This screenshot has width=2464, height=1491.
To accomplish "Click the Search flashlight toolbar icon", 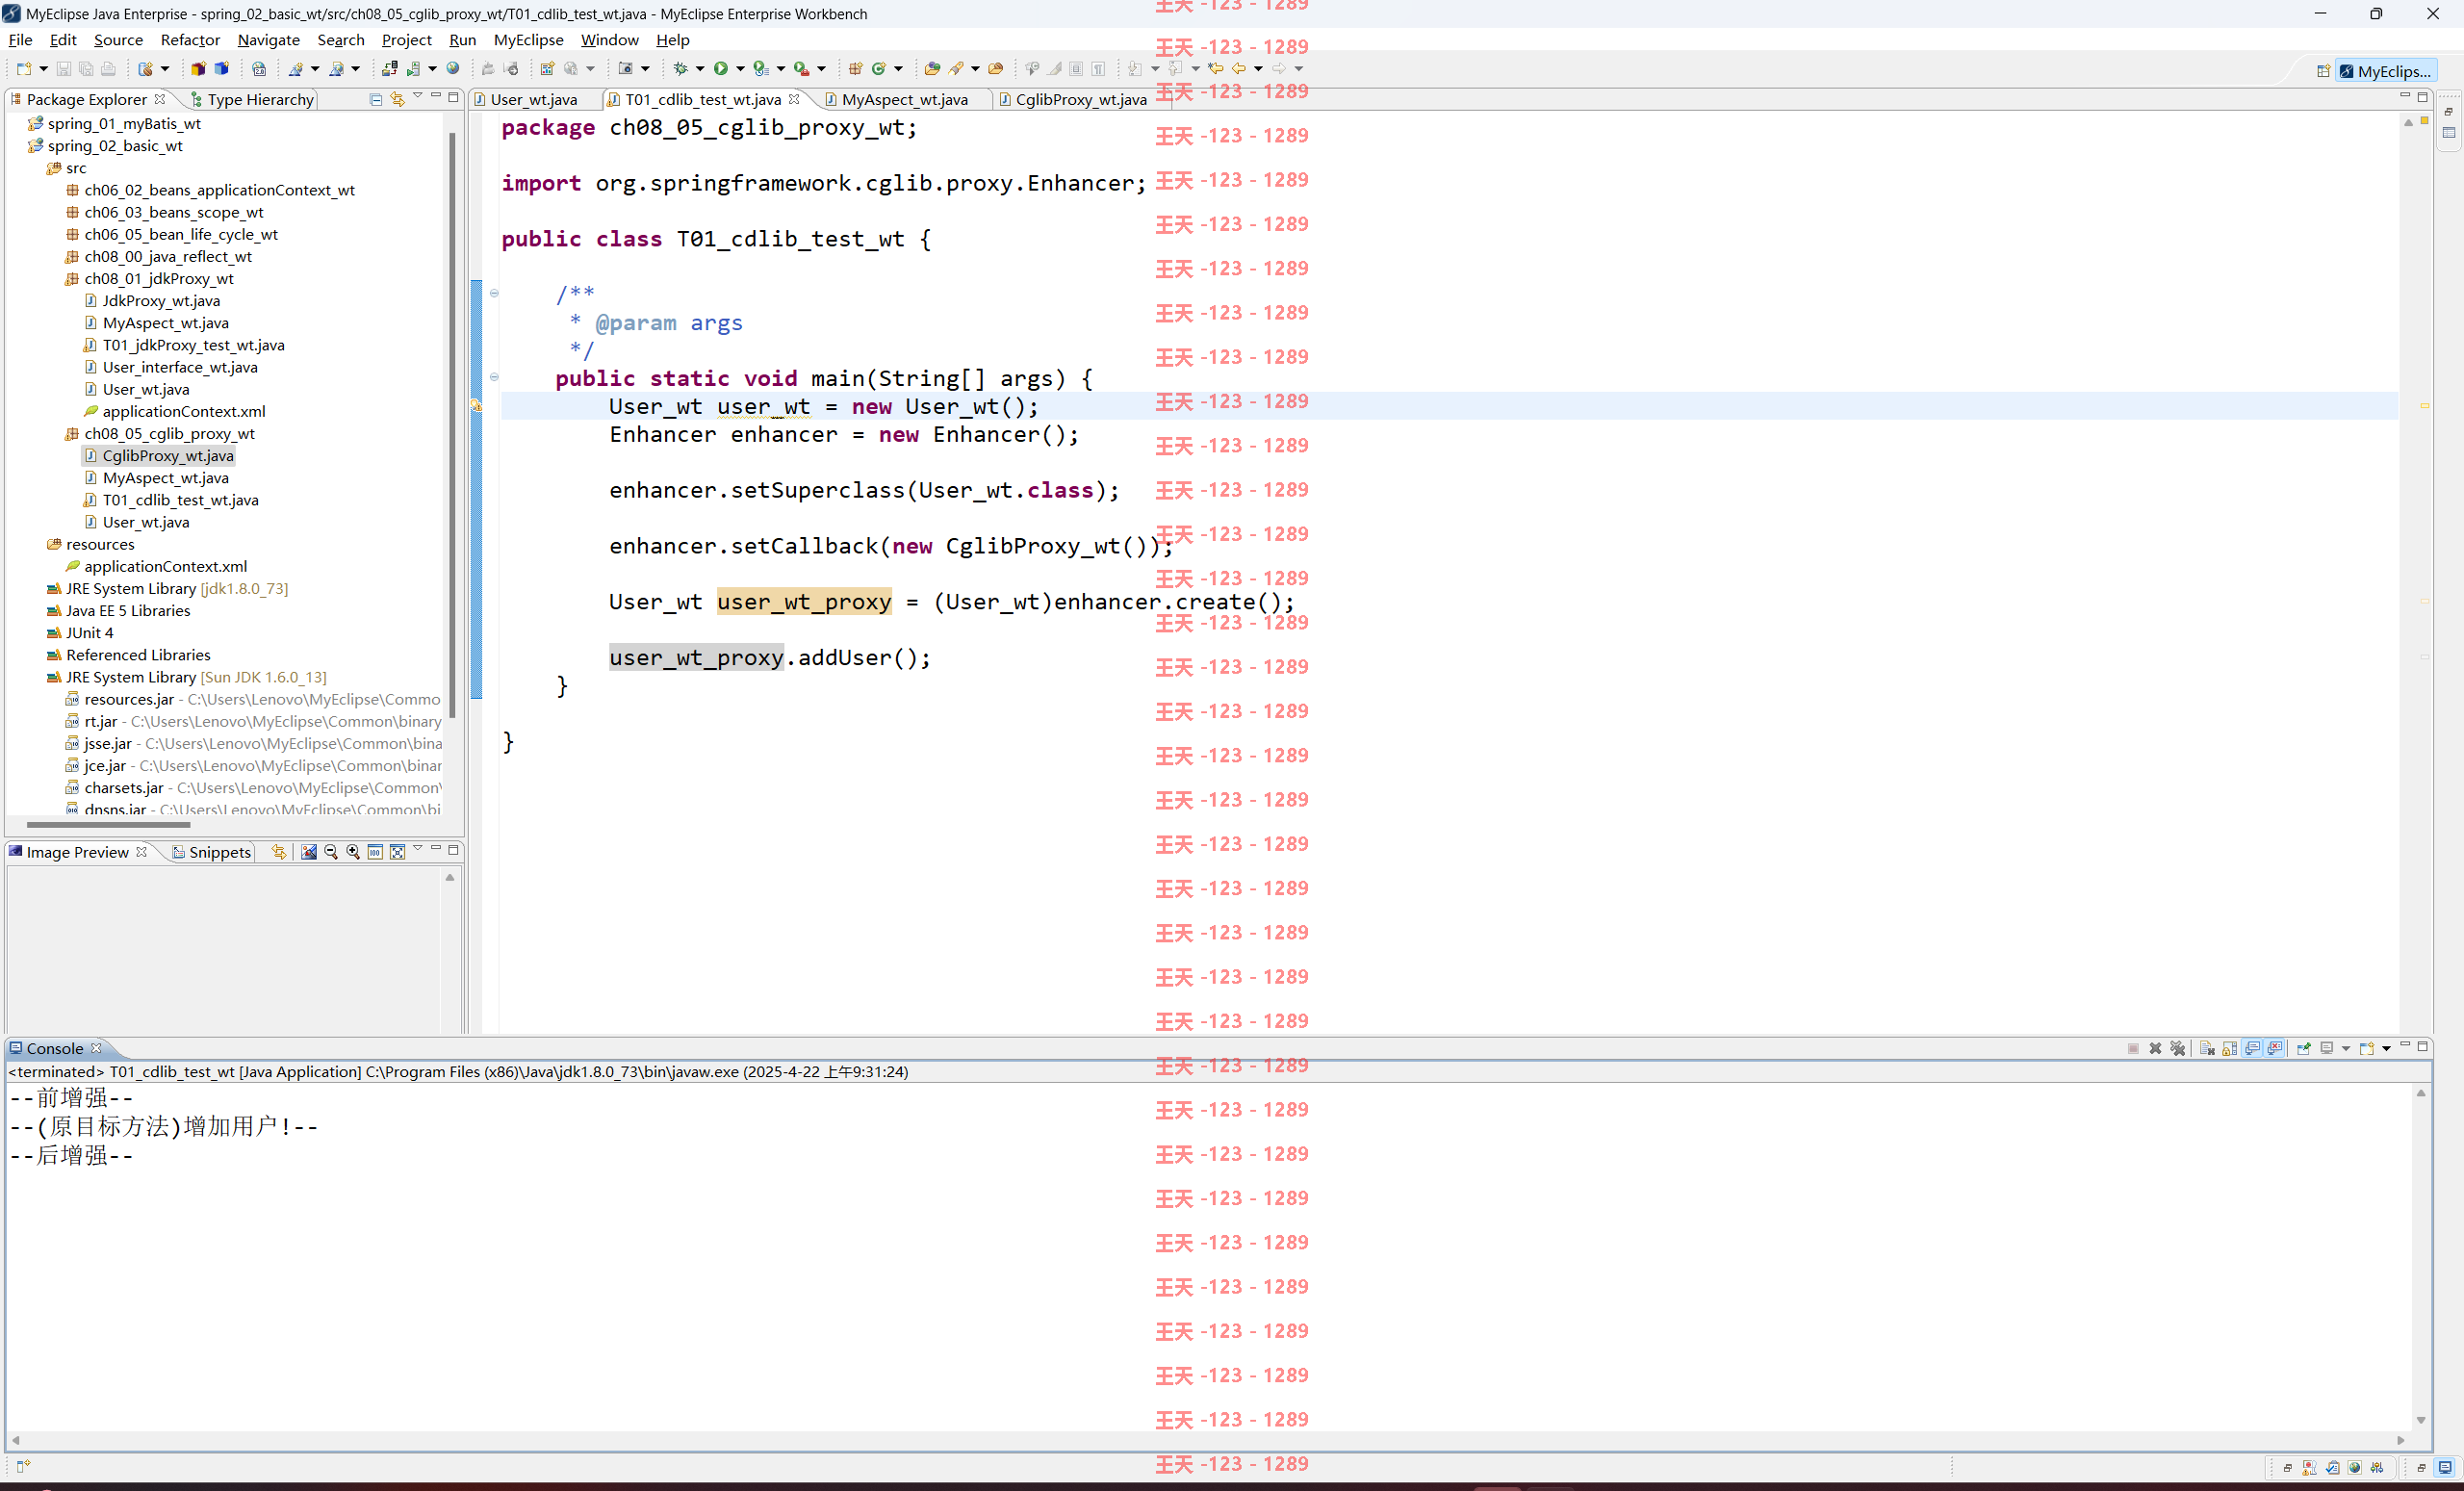I will click(956, 69).
